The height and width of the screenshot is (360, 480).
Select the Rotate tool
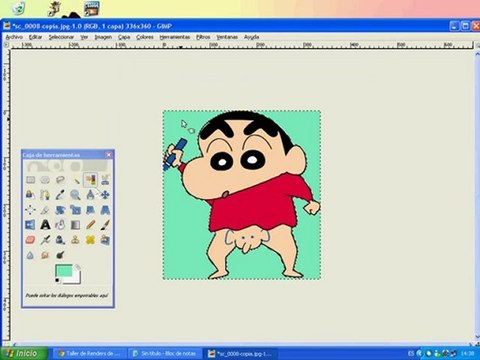click(60, 210)
